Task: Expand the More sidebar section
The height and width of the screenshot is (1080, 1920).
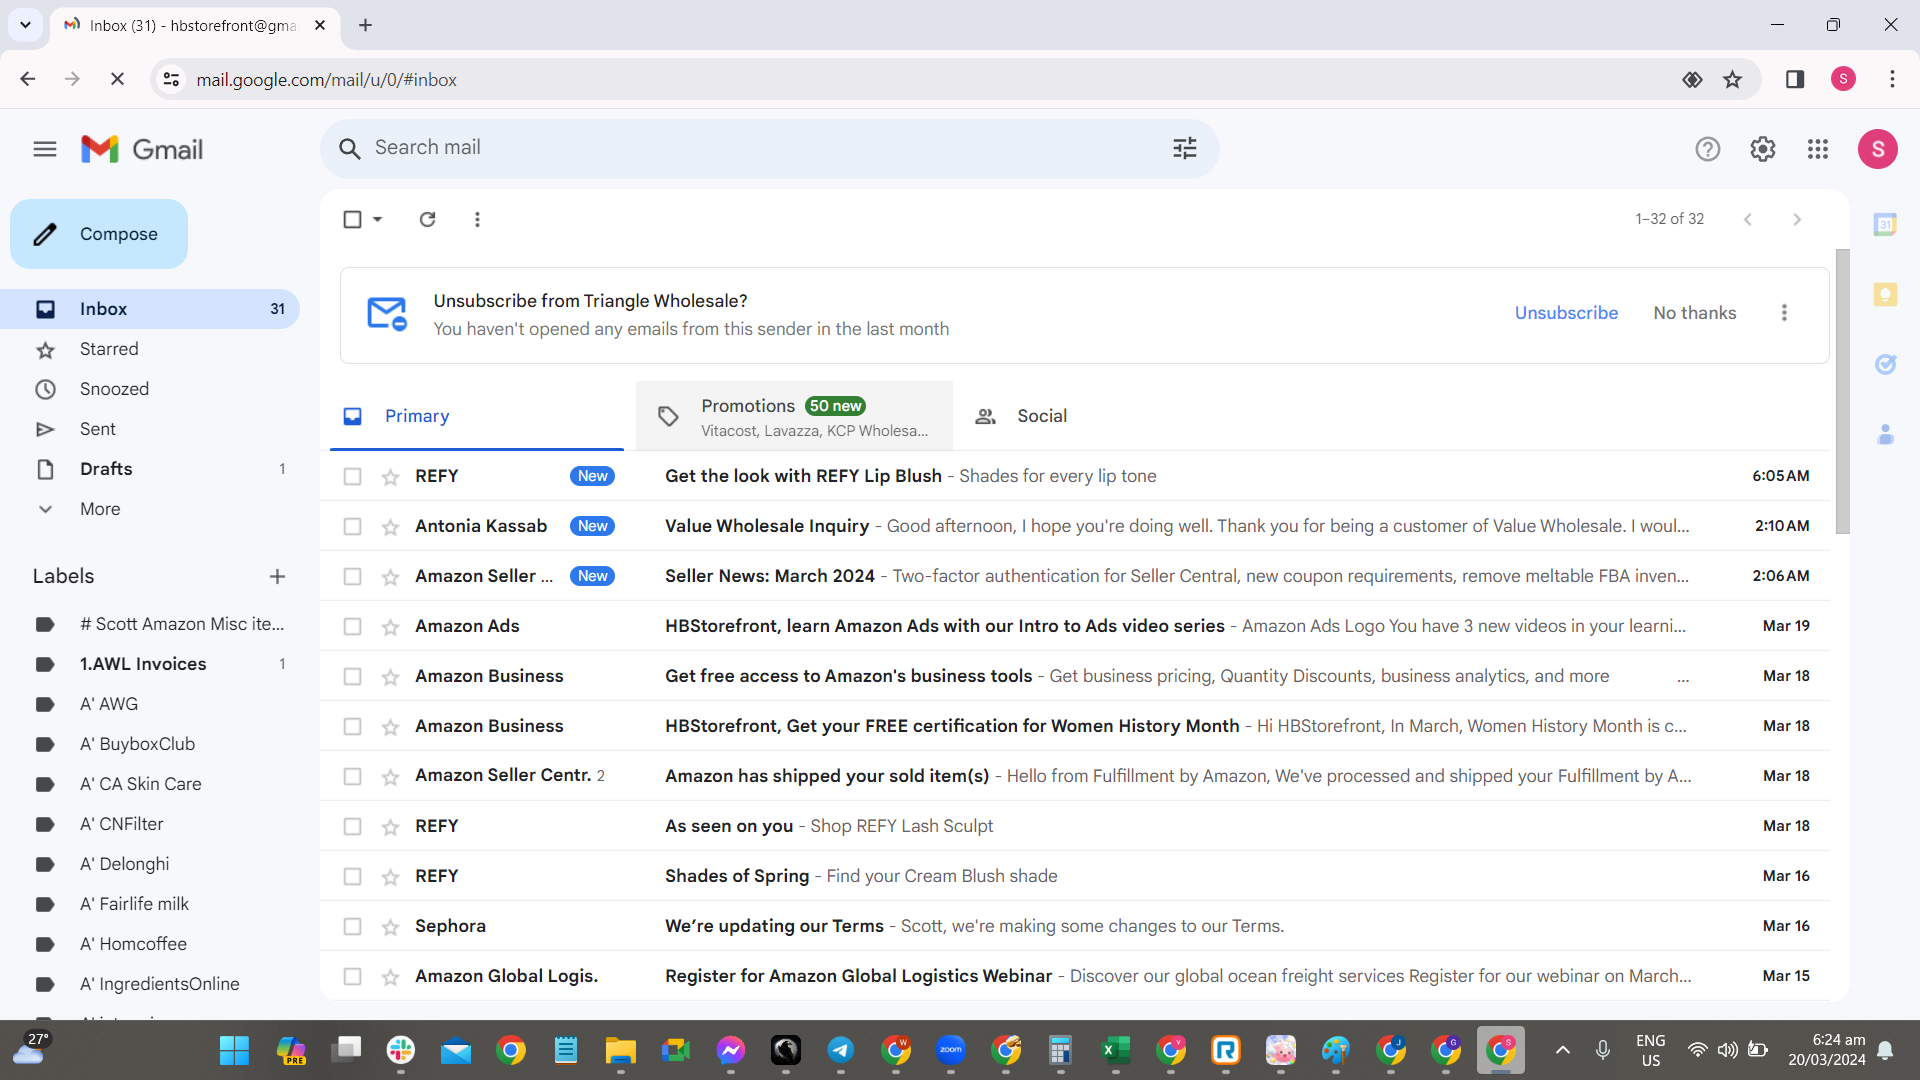Action: [x=100, y=509]
